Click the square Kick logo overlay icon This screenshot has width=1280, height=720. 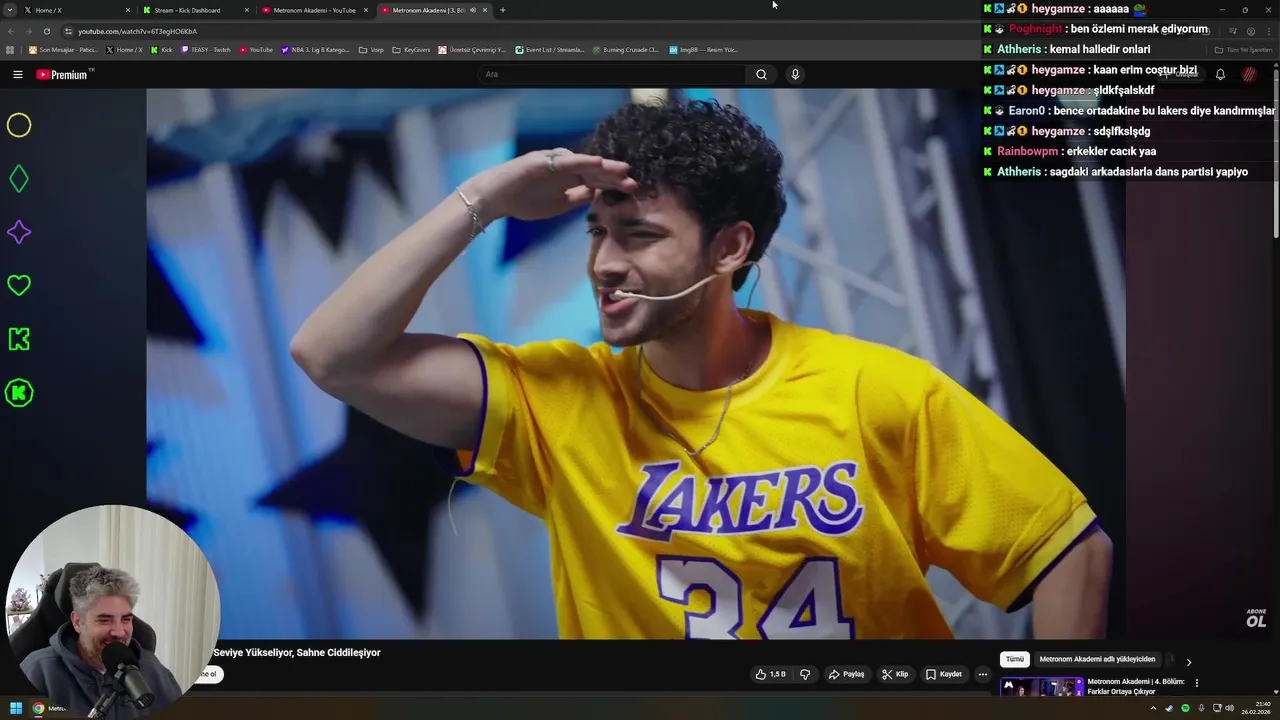[19, 339]
